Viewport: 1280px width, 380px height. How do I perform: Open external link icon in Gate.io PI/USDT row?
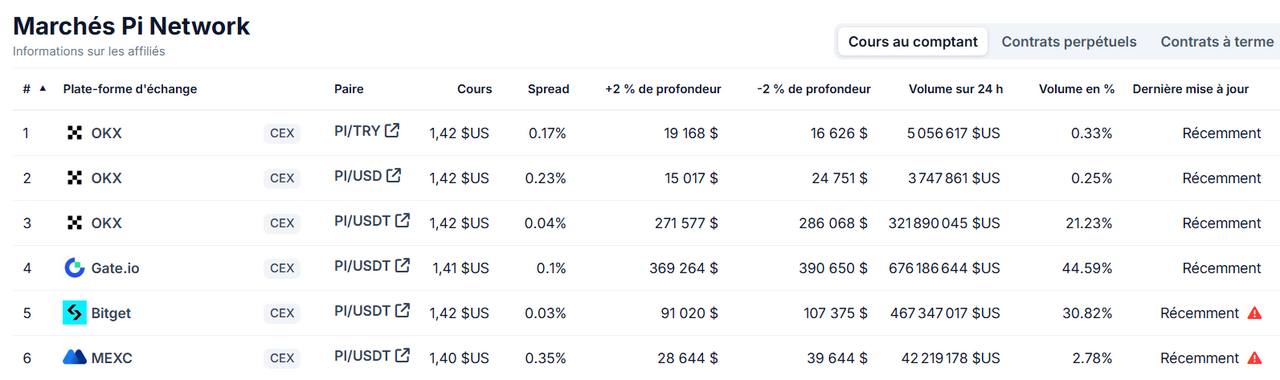point(402,265)
